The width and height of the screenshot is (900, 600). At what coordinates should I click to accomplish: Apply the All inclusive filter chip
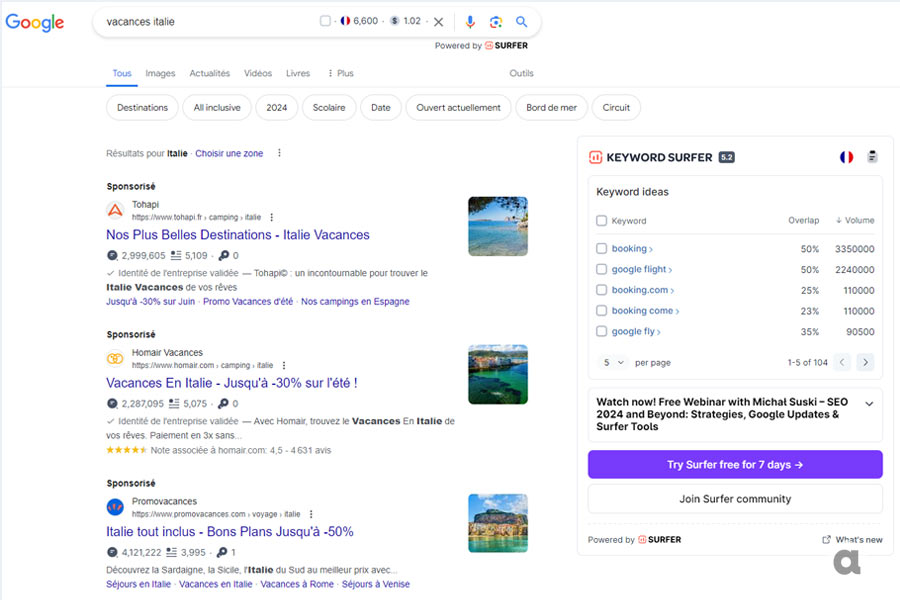click(217, 107)
